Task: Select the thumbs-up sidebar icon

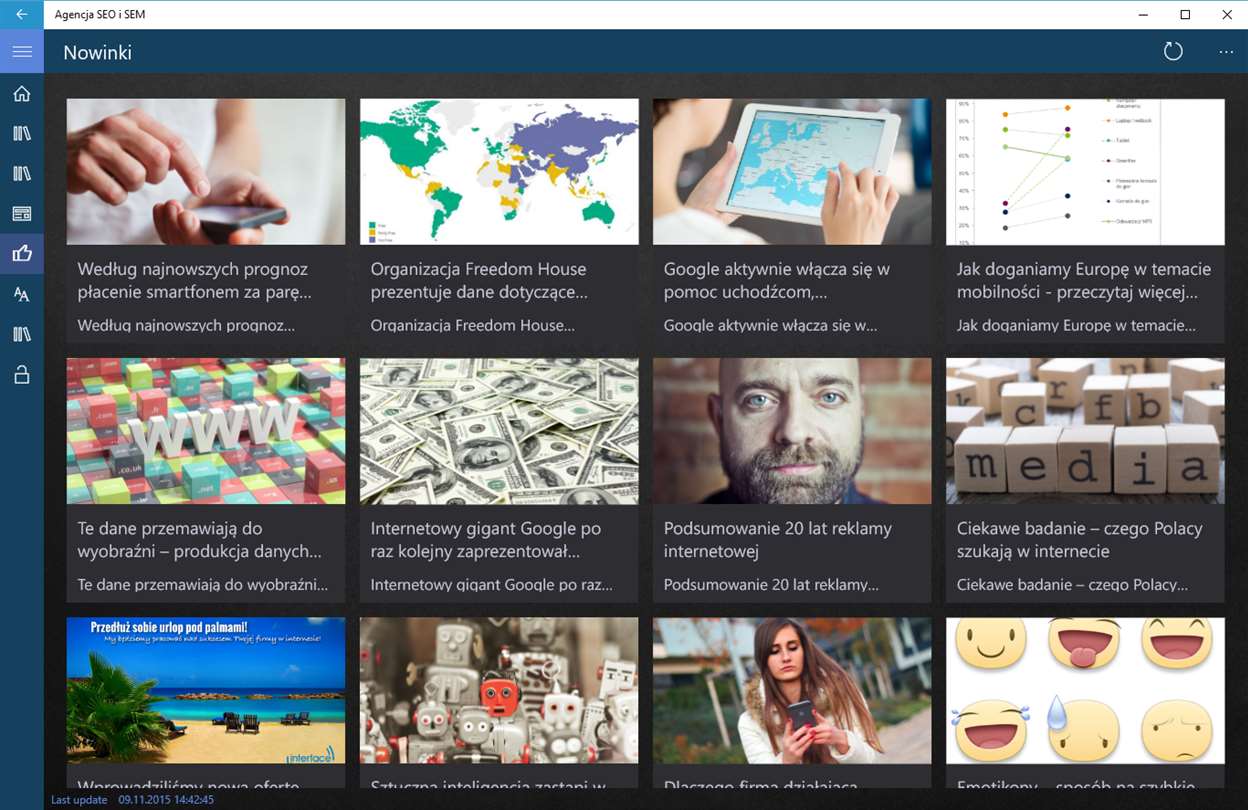Action: click(x=22, y=254)
